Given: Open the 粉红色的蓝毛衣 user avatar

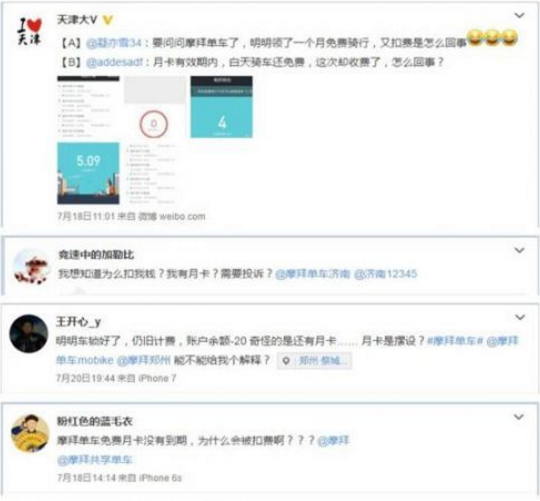Looking at the screenshot, I should pos(30,433).
